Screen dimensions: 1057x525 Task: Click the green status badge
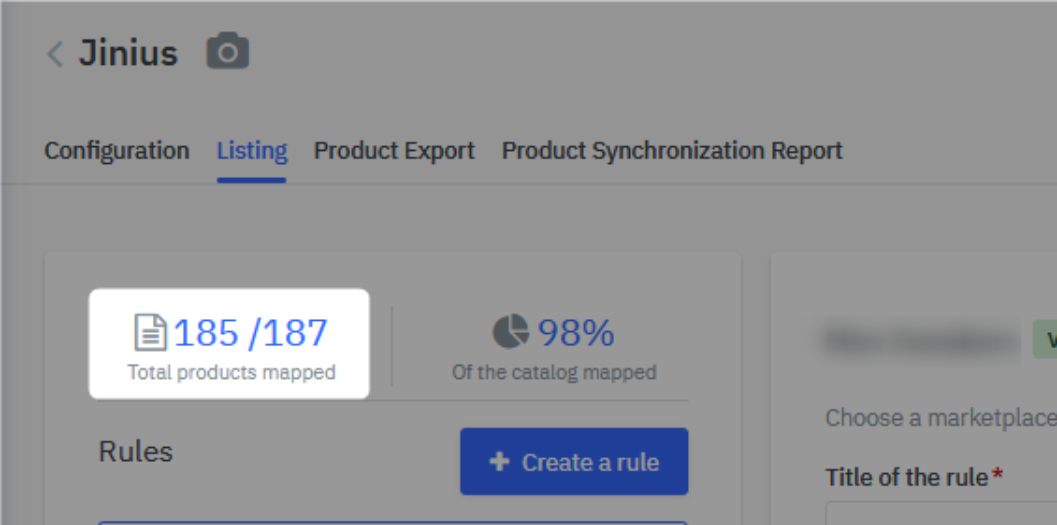pos(1046,340)
